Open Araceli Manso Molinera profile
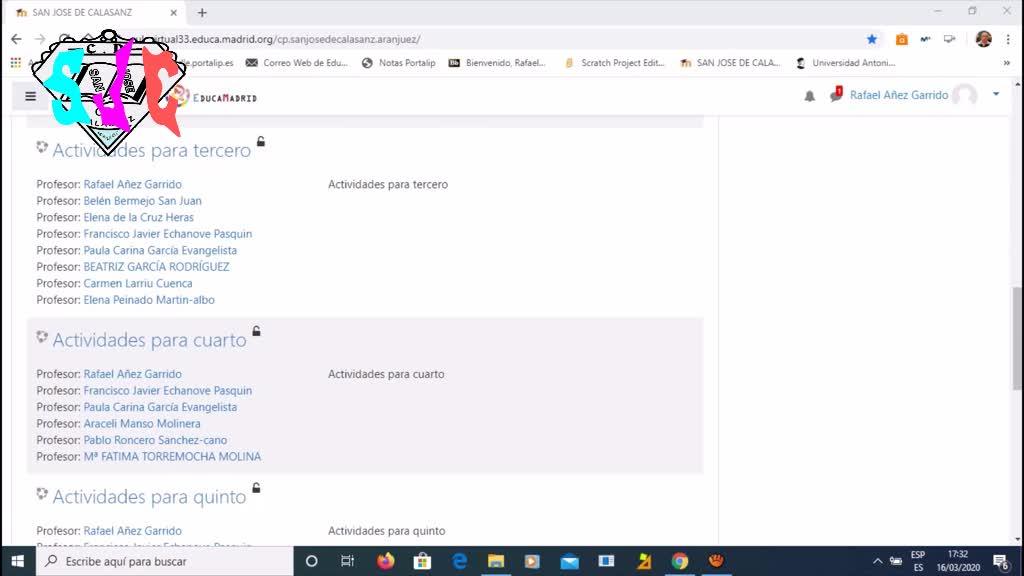Viewport: 1024px width, 576px height. point(142,423)
